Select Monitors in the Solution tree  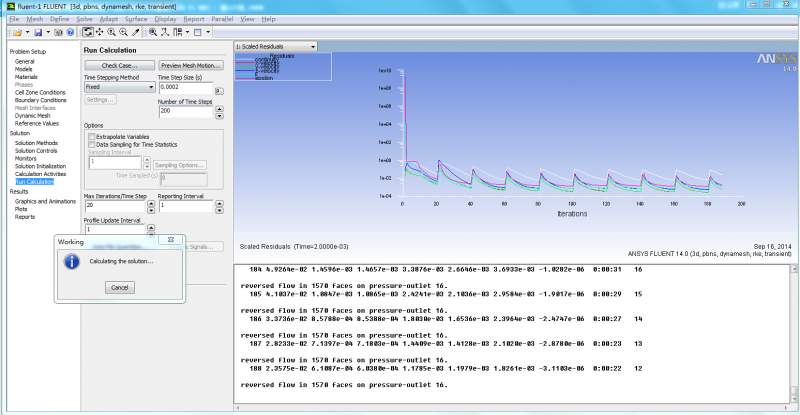coord(26,159)
